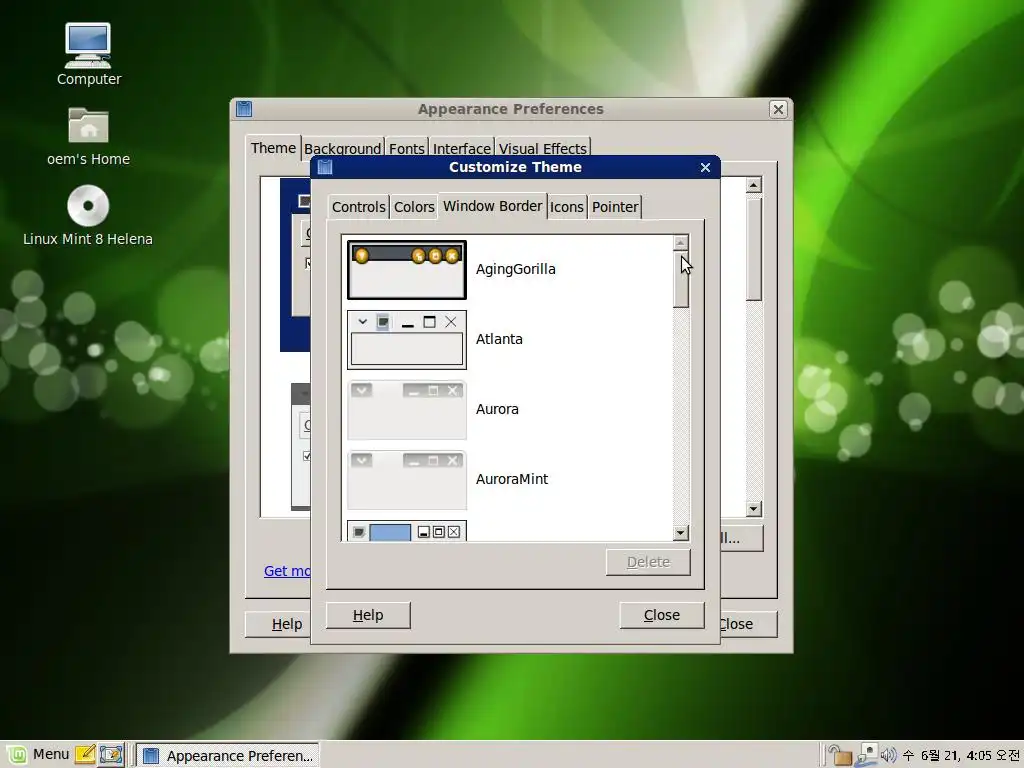Click the network connection tray icon
This screenshot has height=768, width=1024.
coord(867,754)
